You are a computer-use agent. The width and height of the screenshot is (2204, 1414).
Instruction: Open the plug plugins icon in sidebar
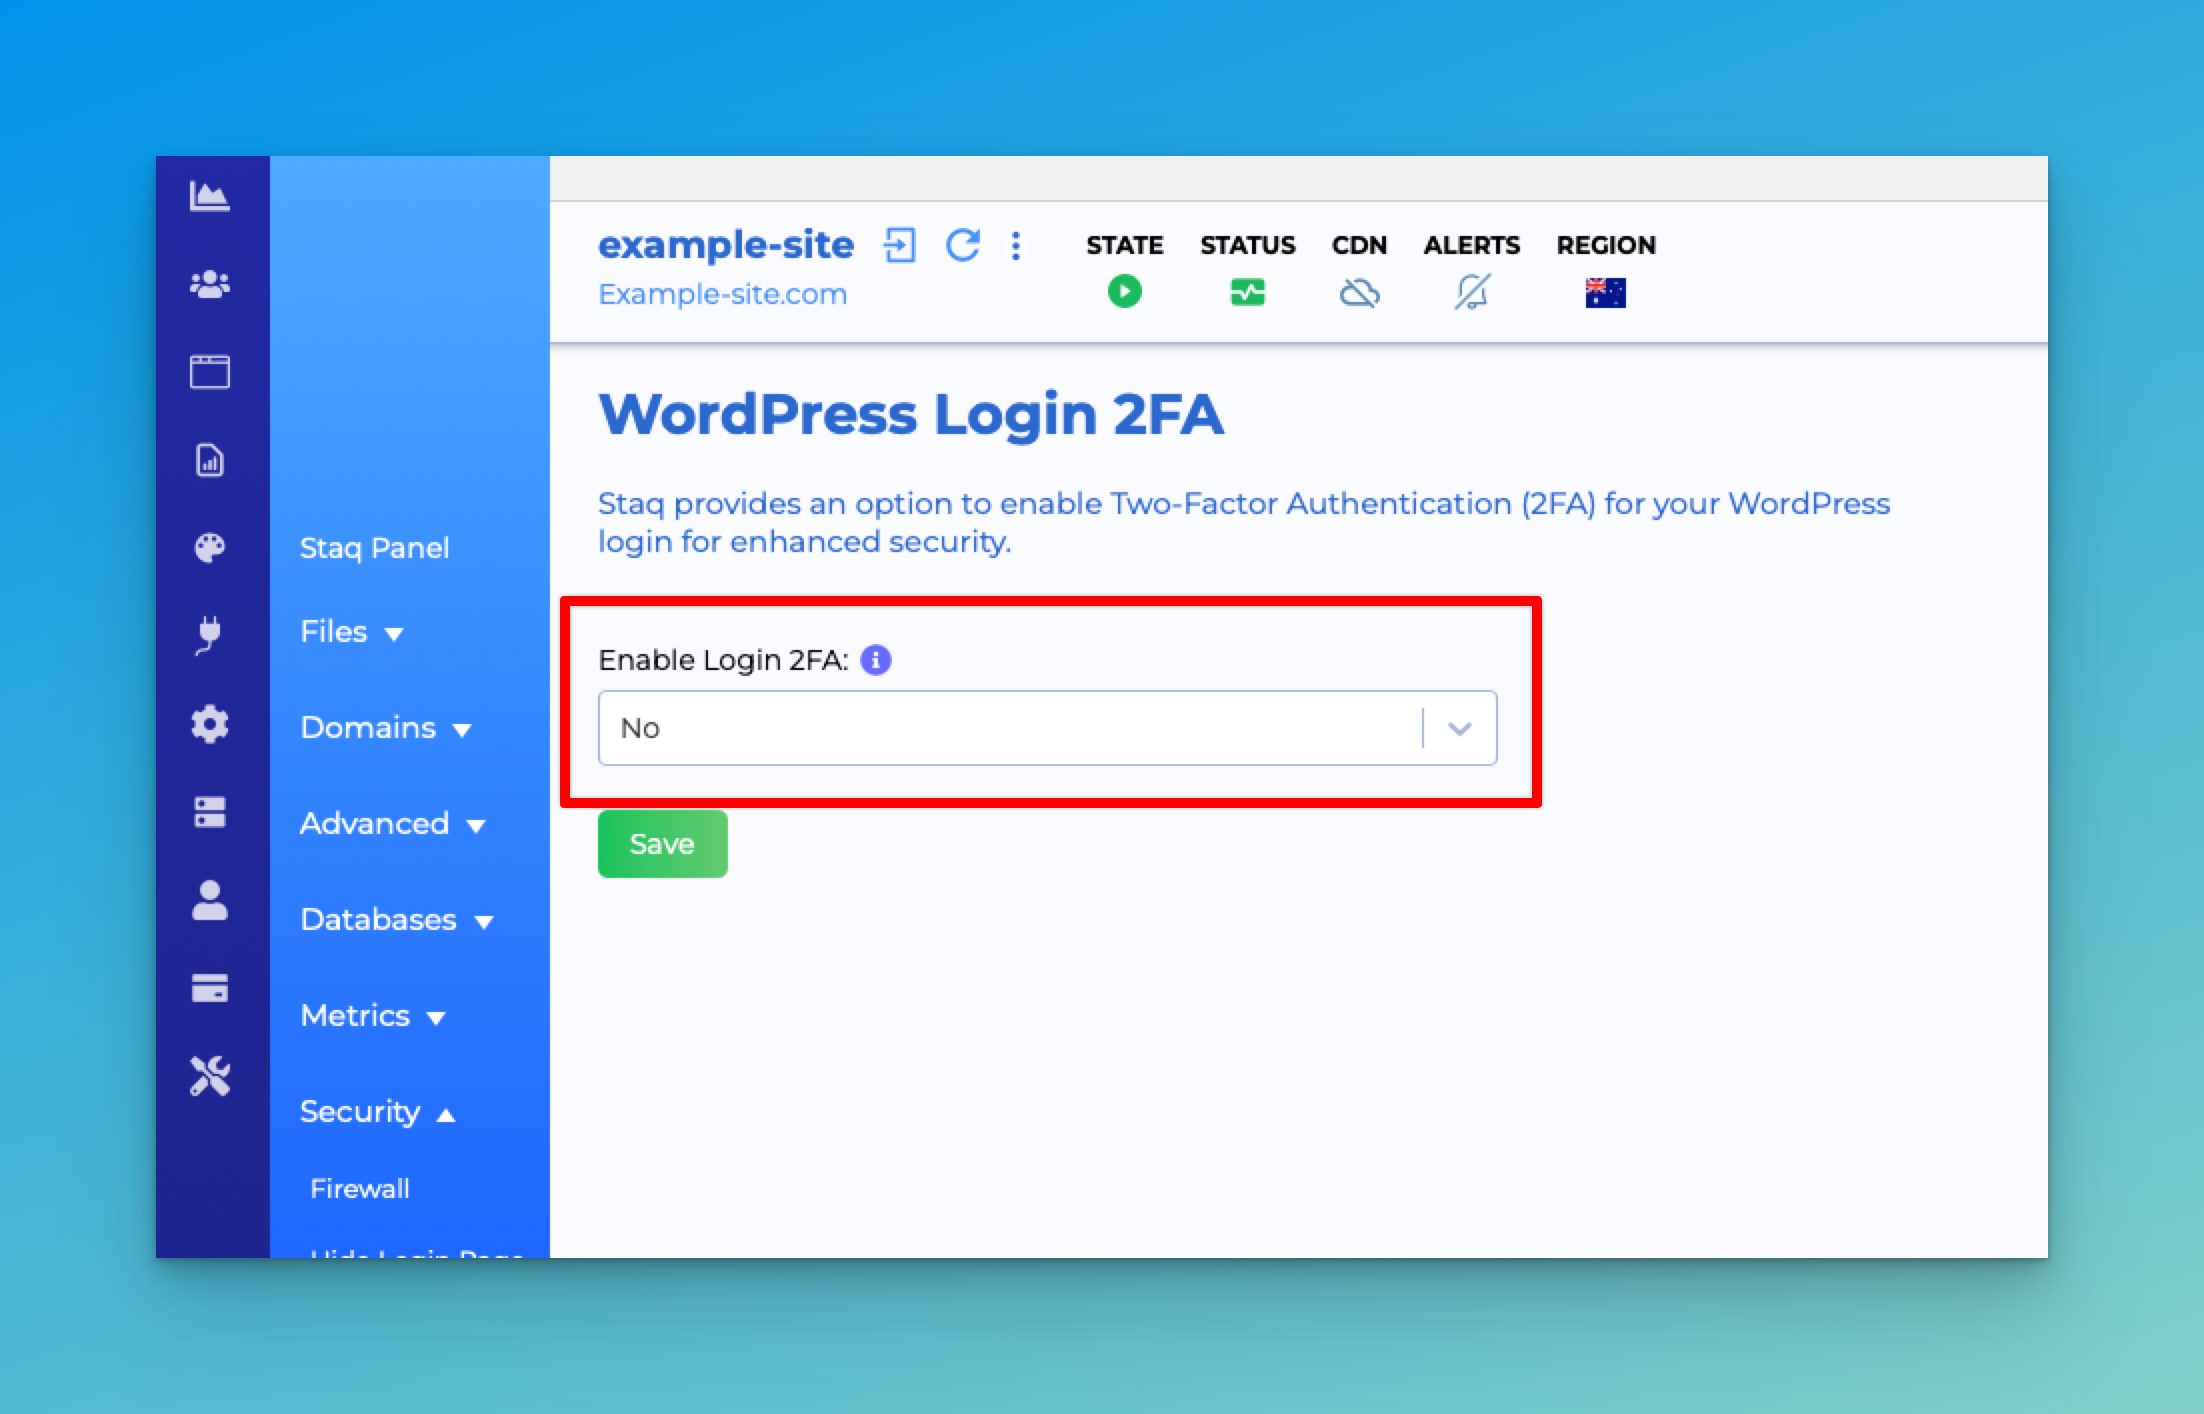click(209, 635)
